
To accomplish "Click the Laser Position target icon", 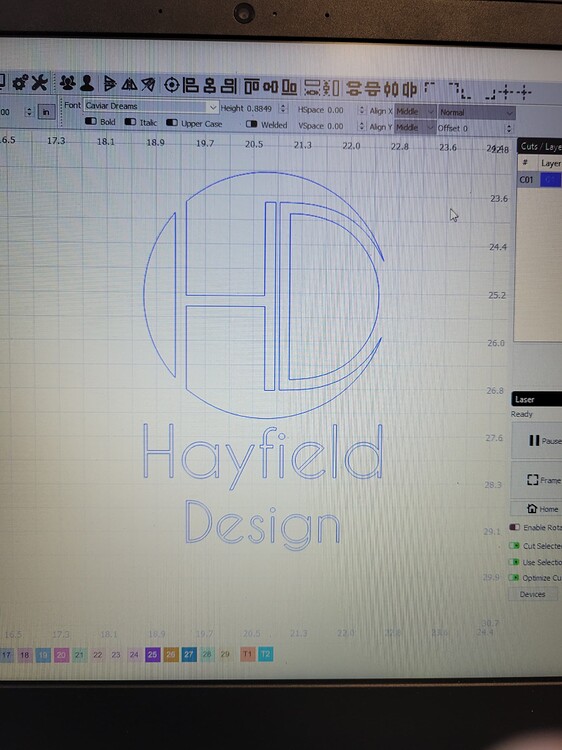I will click(171, 86).
